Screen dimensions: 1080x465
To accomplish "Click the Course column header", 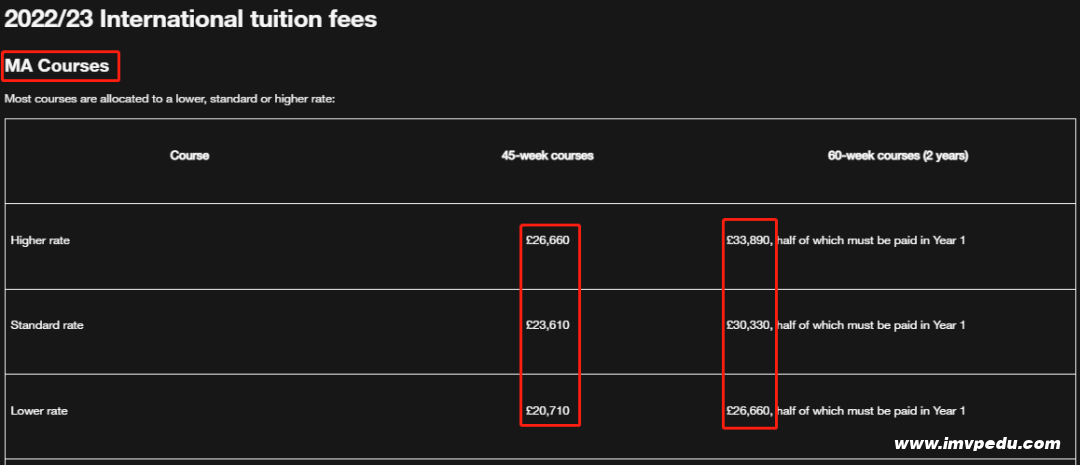I will [x=189, y=156].
